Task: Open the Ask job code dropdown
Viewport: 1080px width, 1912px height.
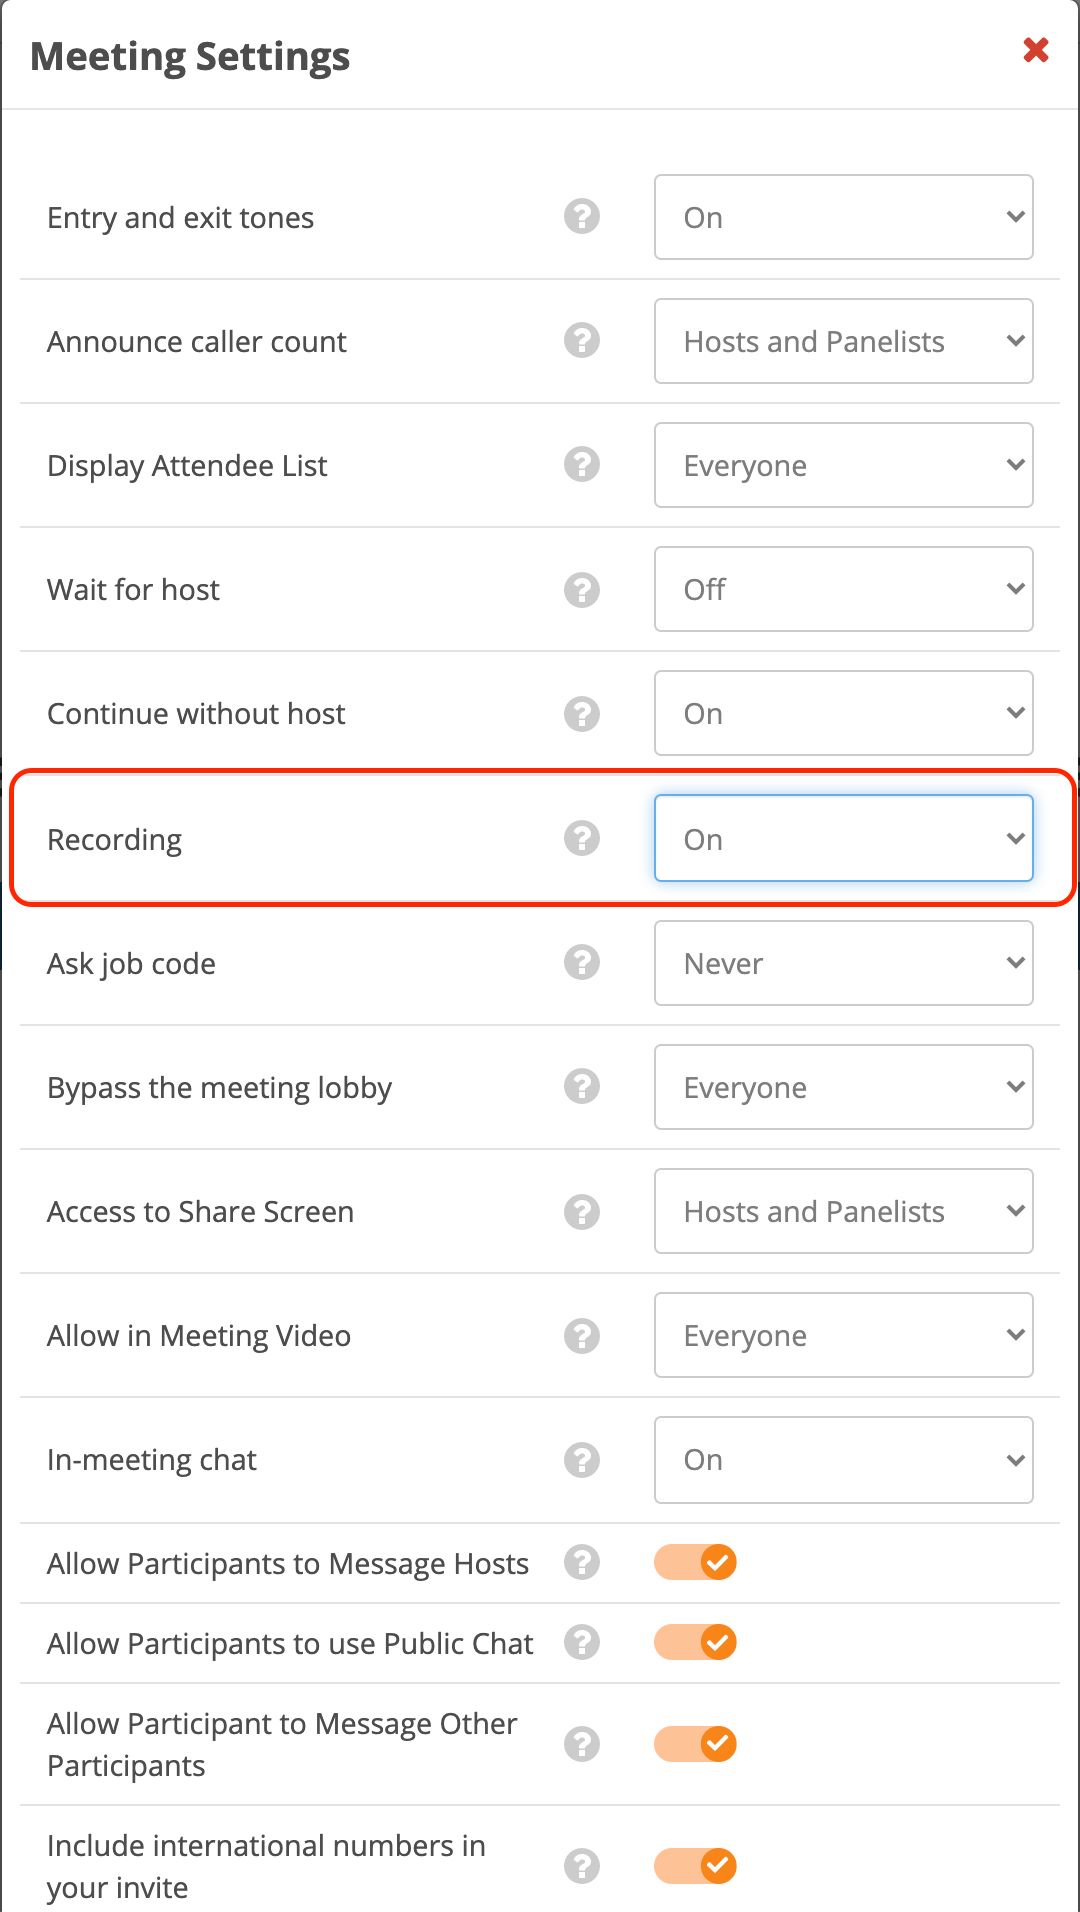Action: point(843,963)
